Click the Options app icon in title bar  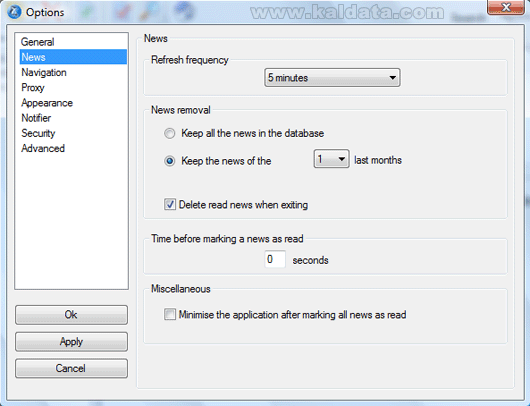pos(14,12)
